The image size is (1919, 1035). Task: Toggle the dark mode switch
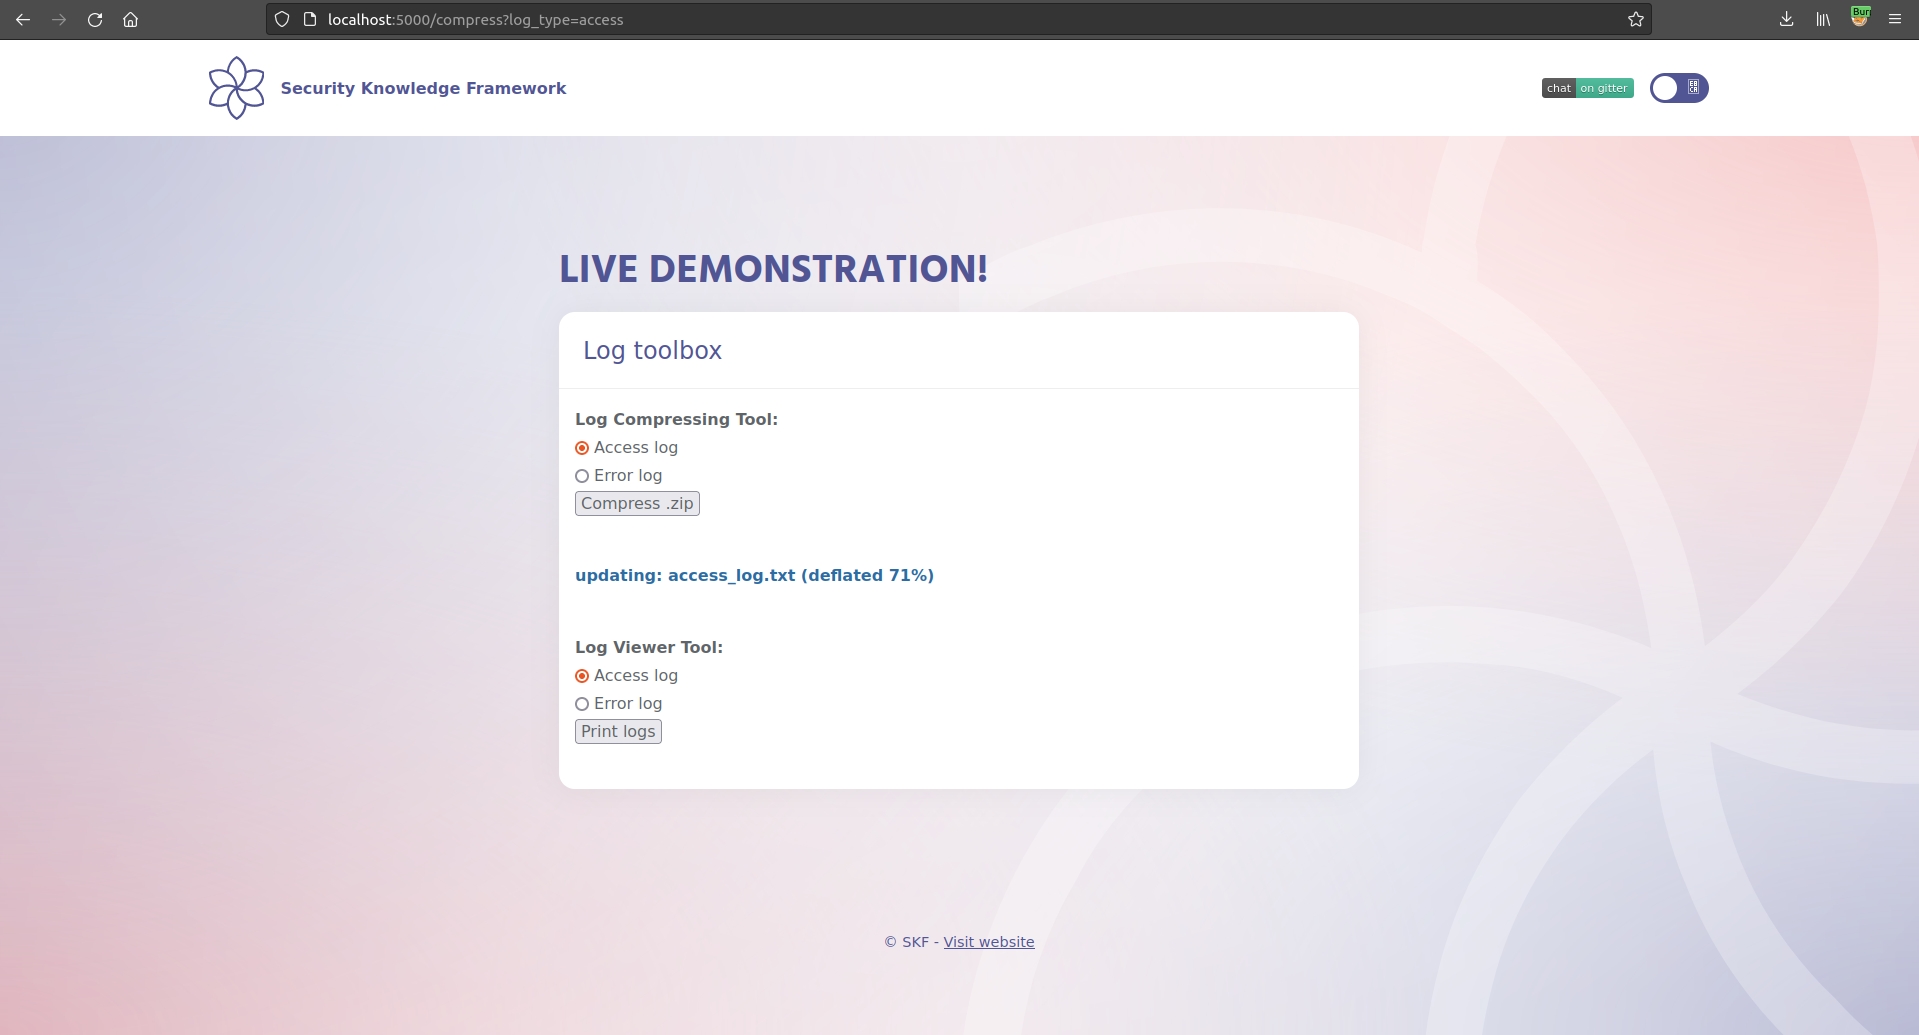tap(1678, 88)
